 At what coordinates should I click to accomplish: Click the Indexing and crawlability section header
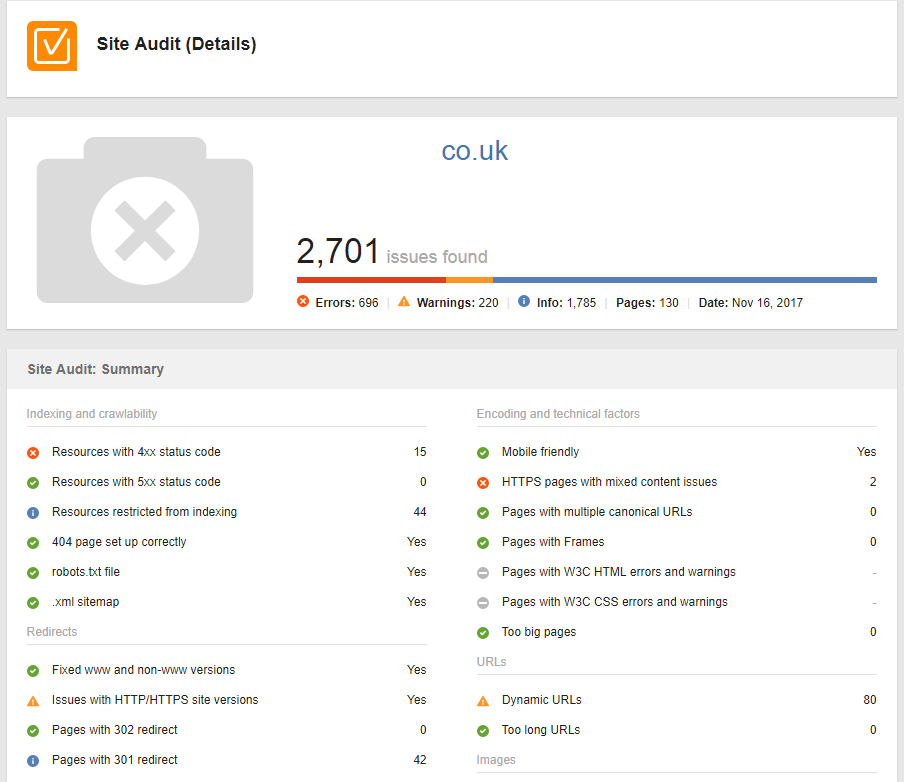(92, 414)
